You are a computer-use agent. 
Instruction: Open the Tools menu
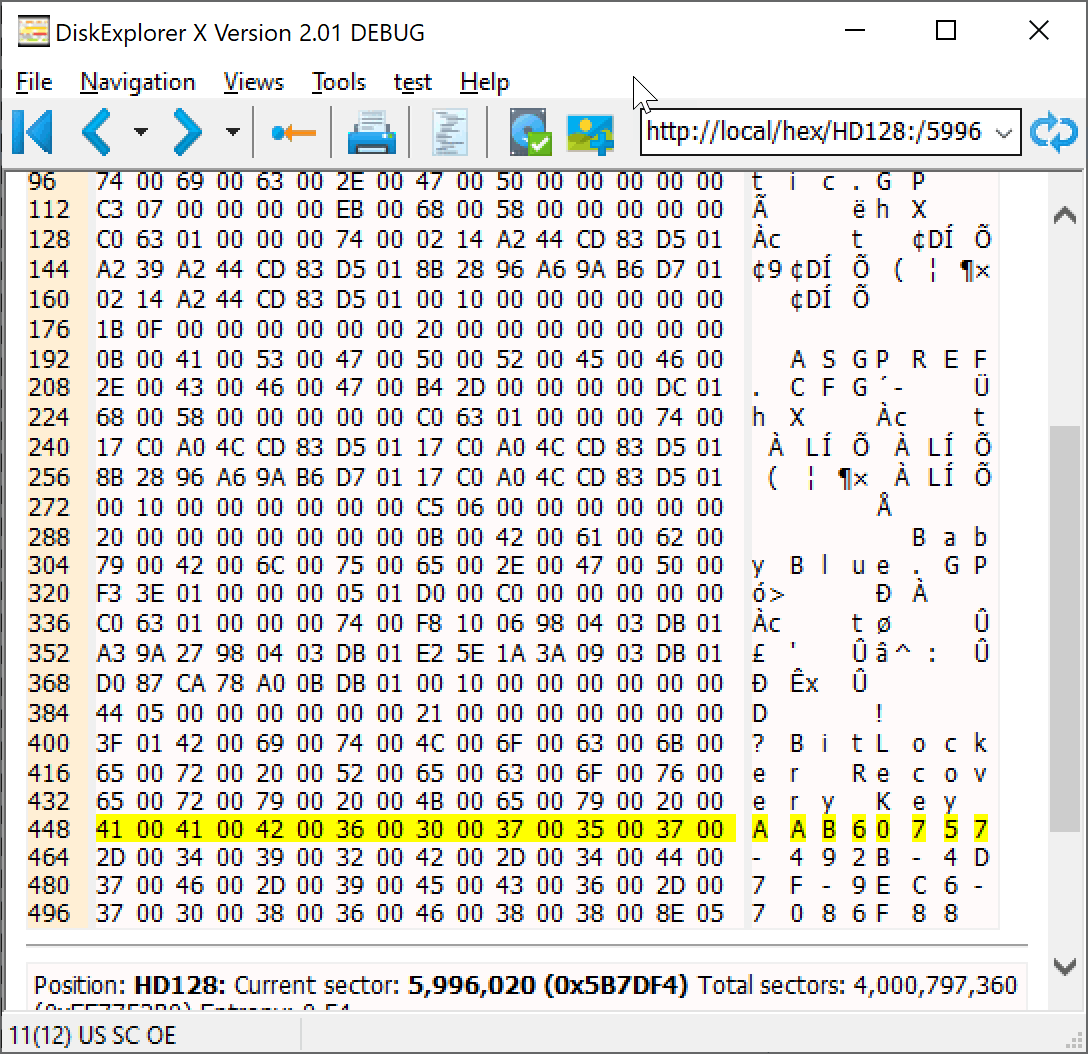pyautogui.click(x=338, y=82)
